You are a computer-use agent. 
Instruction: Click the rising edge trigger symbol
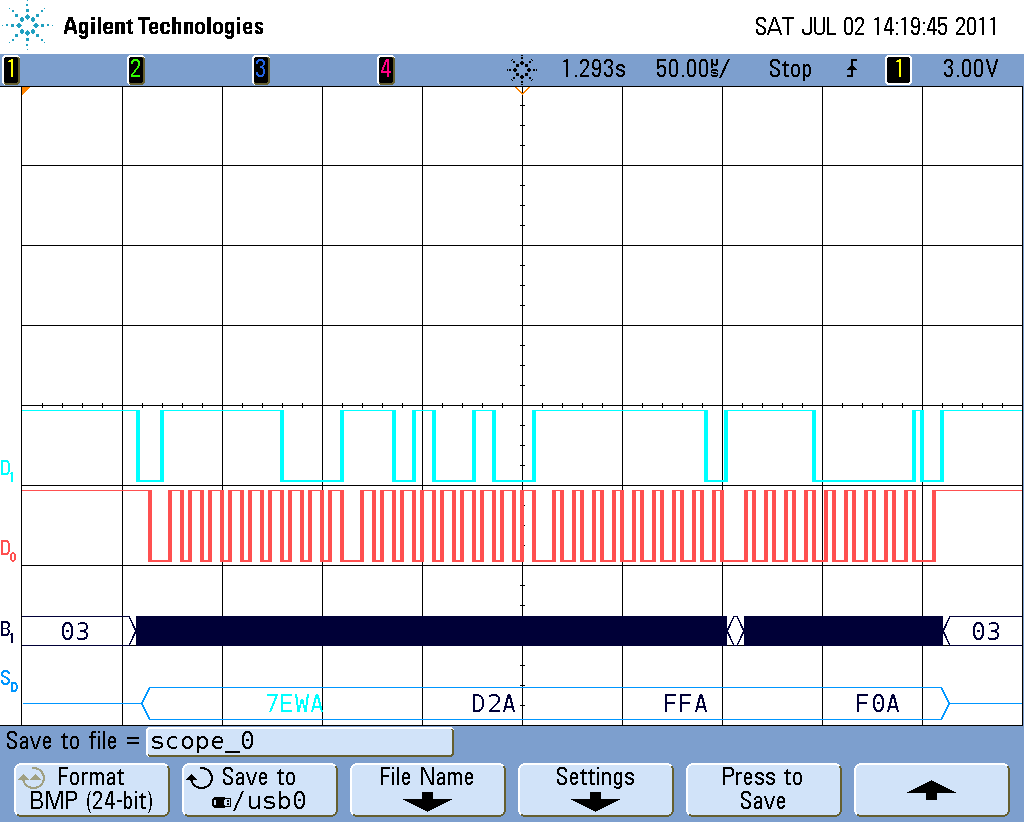click(x=851, y=69)
